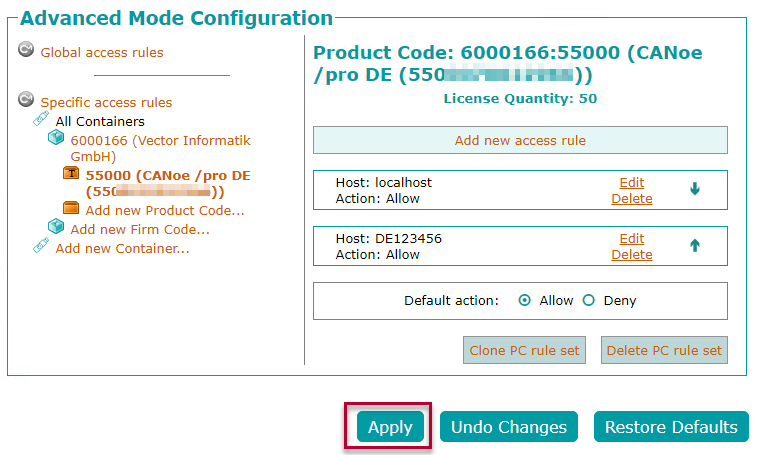Delete the DE123456 host rule
Image resolution: width=757 pixels, height=455 pixels.
(x=631, y=255)
